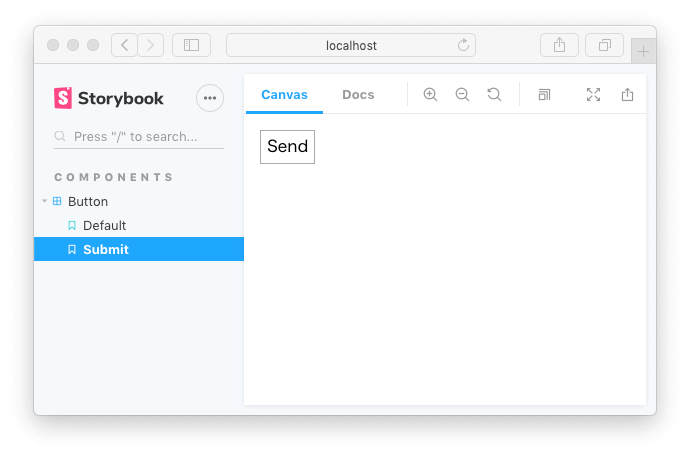The image size is (690, 457).
Task: Open the Default story
Action: [104, 226]
